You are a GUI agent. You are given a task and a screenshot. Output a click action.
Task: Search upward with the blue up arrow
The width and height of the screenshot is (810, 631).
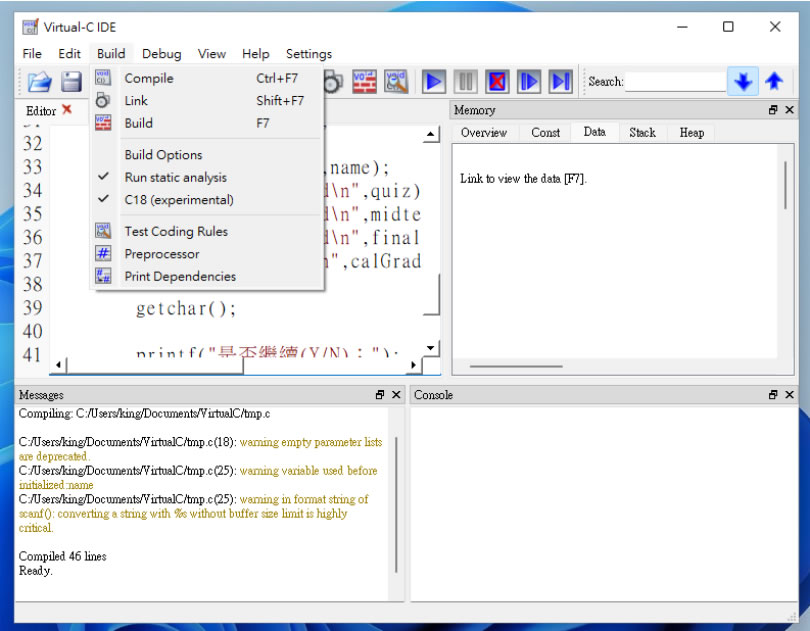click(774, 81)
